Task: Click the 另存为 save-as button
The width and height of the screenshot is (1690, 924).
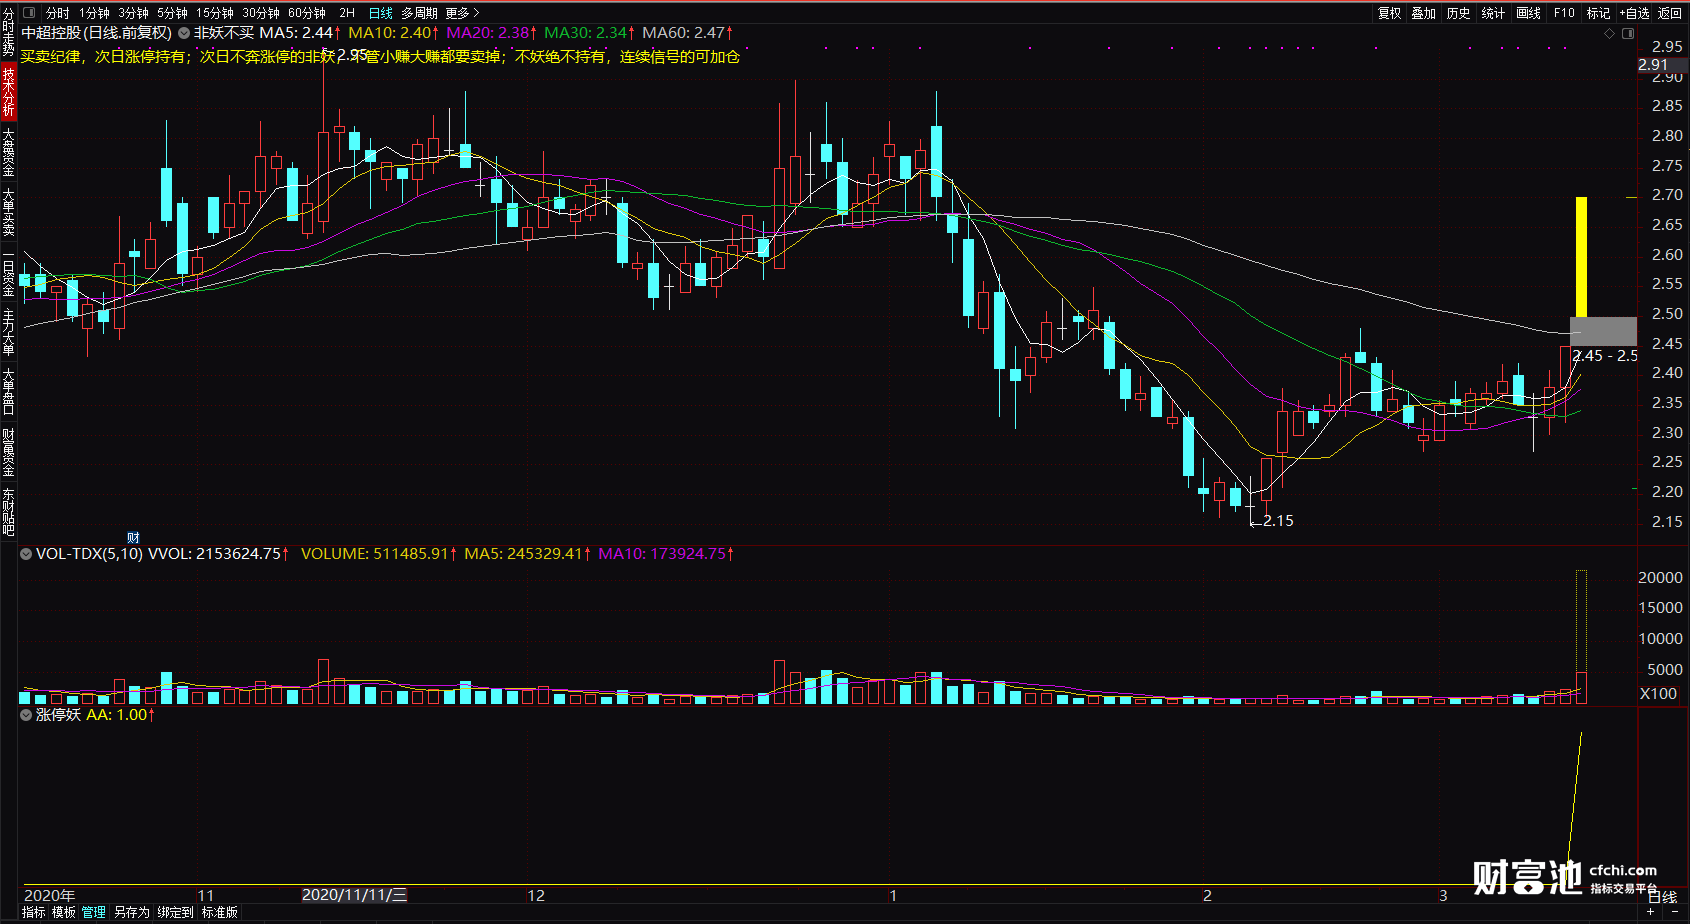Action: click(x=132, y=912)
